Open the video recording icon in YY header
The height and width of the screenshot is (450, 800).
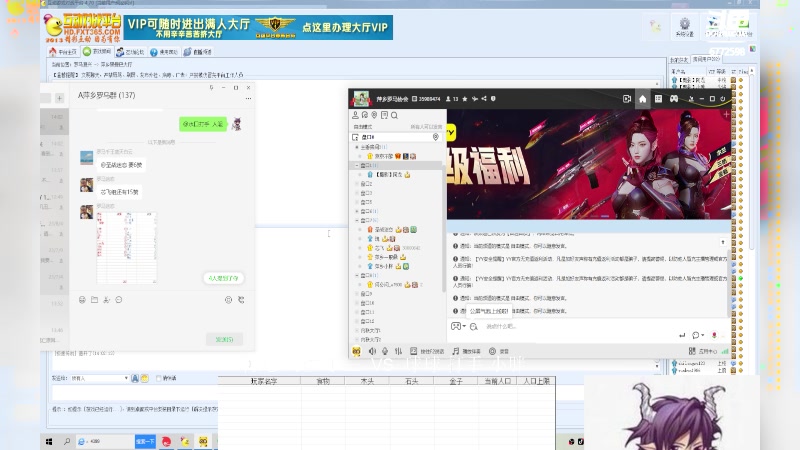point(627,99)
